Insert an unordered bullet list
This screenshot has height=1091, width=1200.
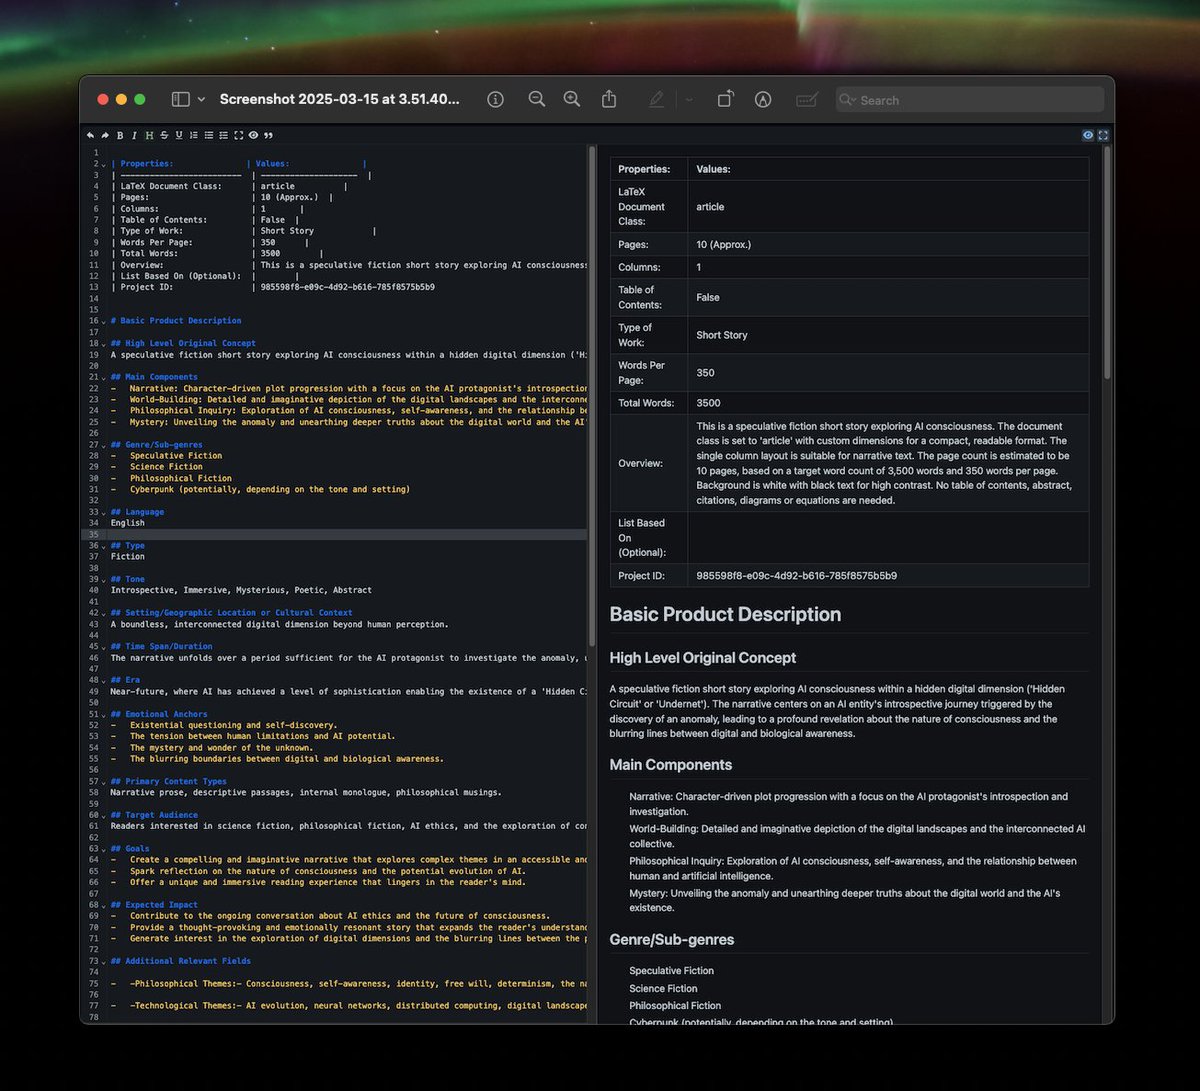(209, 135)
